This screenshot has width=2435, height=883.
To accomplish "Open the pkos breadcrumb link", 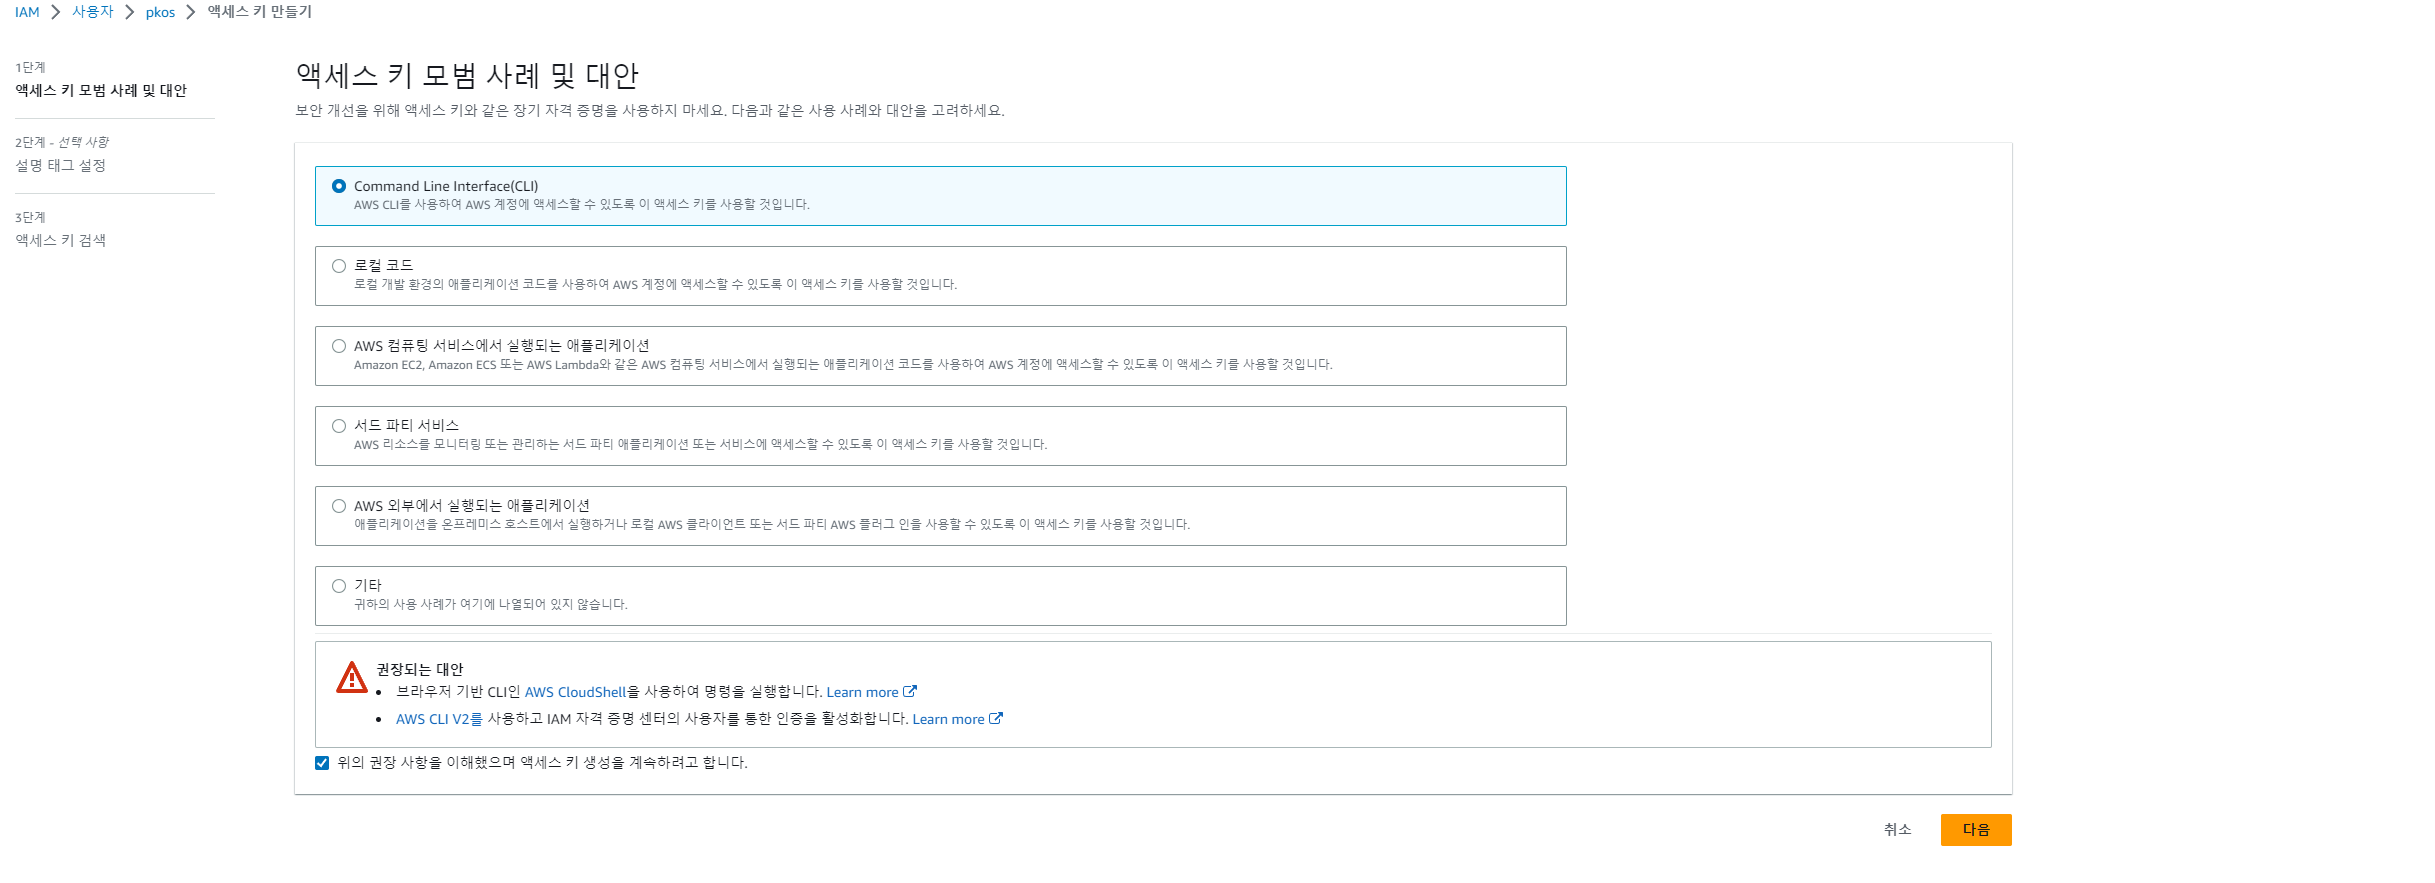I will 160,12.
